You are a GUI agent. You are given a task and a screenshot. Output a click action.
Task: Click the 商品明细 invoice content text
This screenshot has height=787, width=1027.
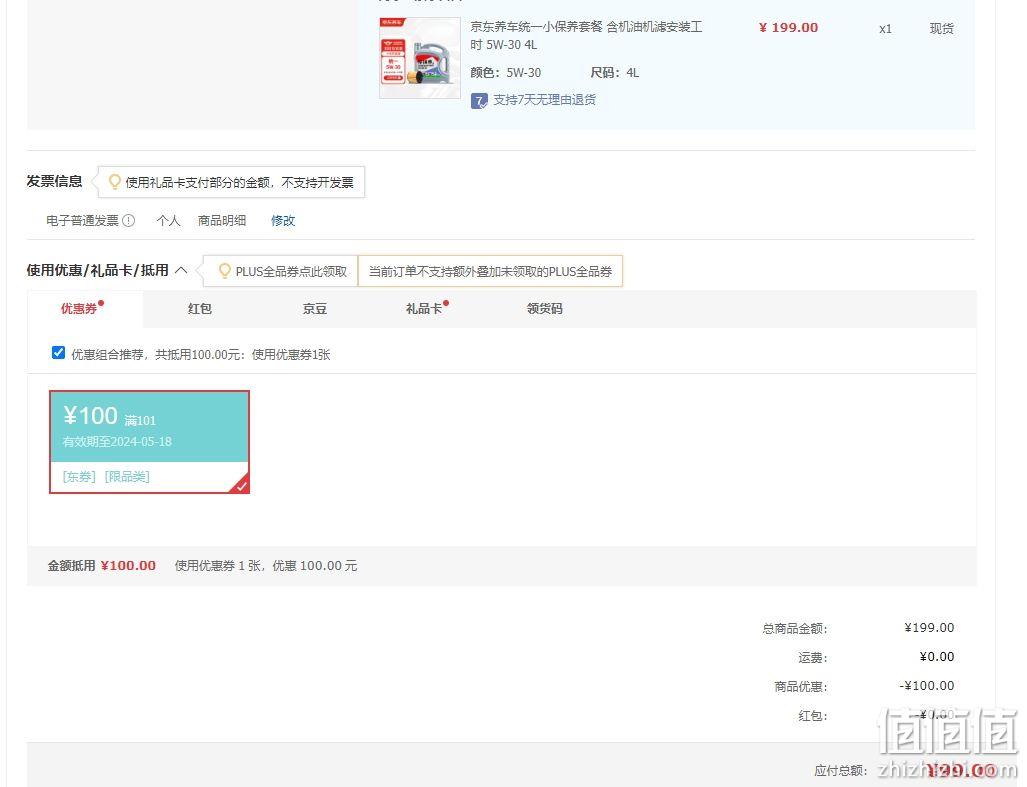(x=222, y=221)
